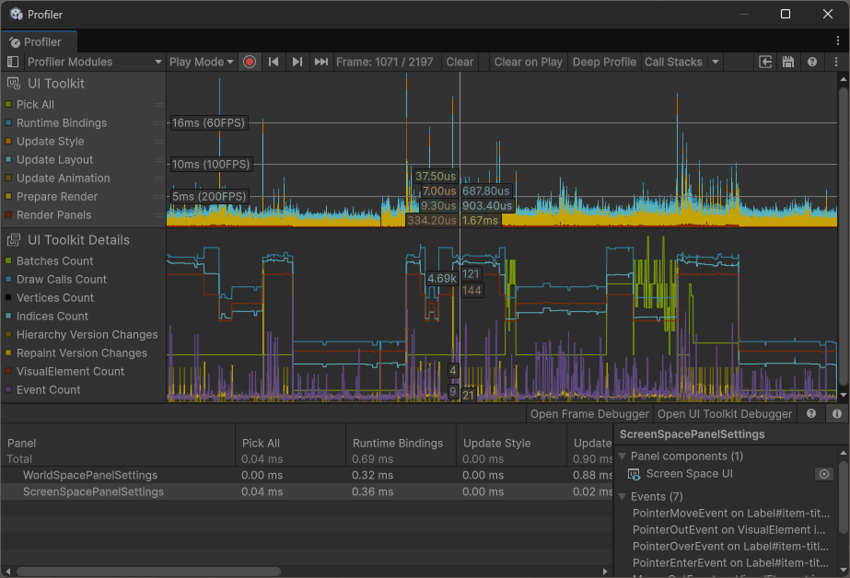Toggle Event Count chart series

click(8, 390)
